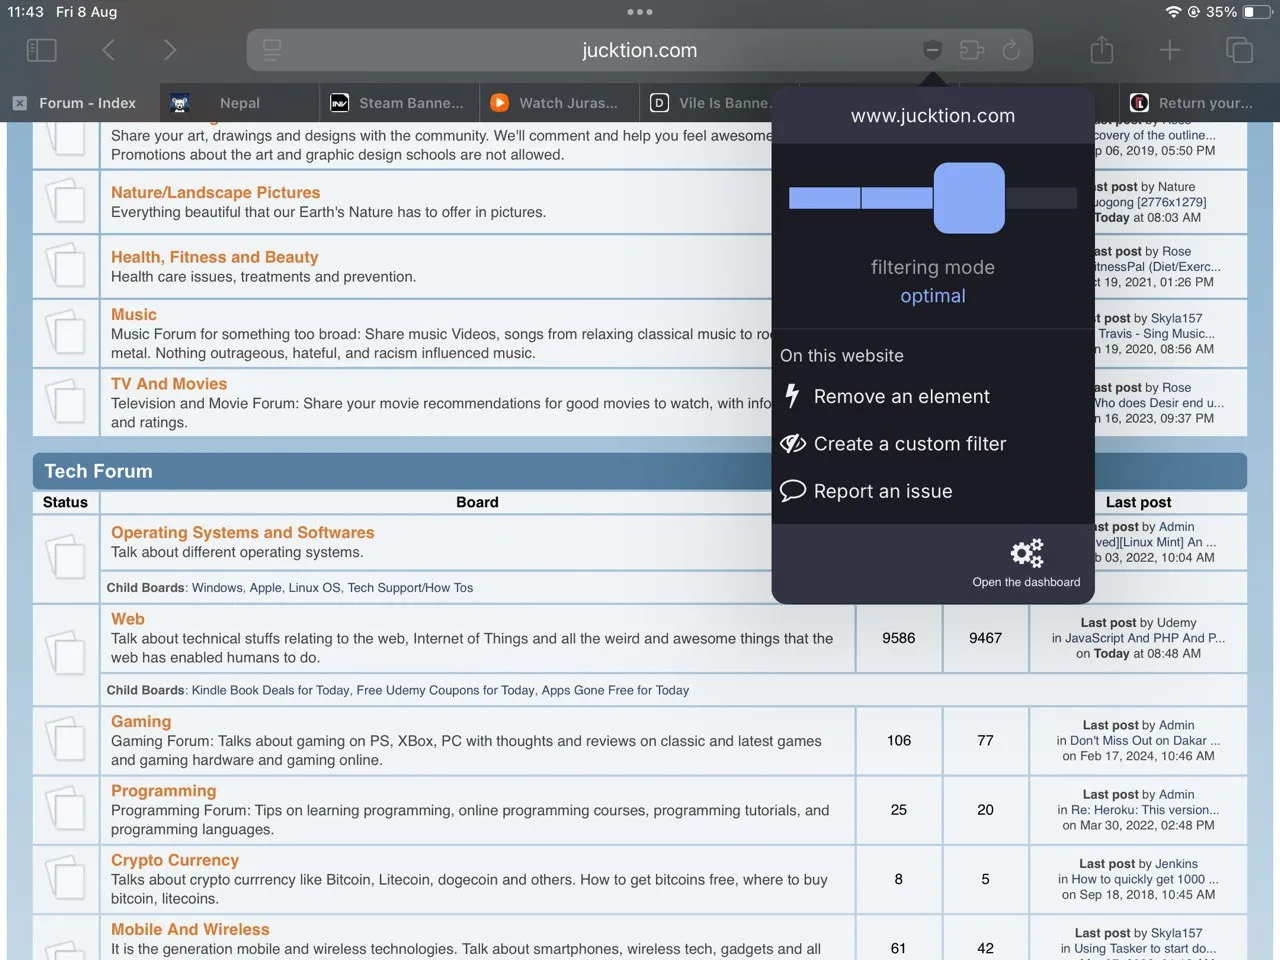Open the dashboard gears icon
This screenshot has height=960, width=1280.
1026,553
